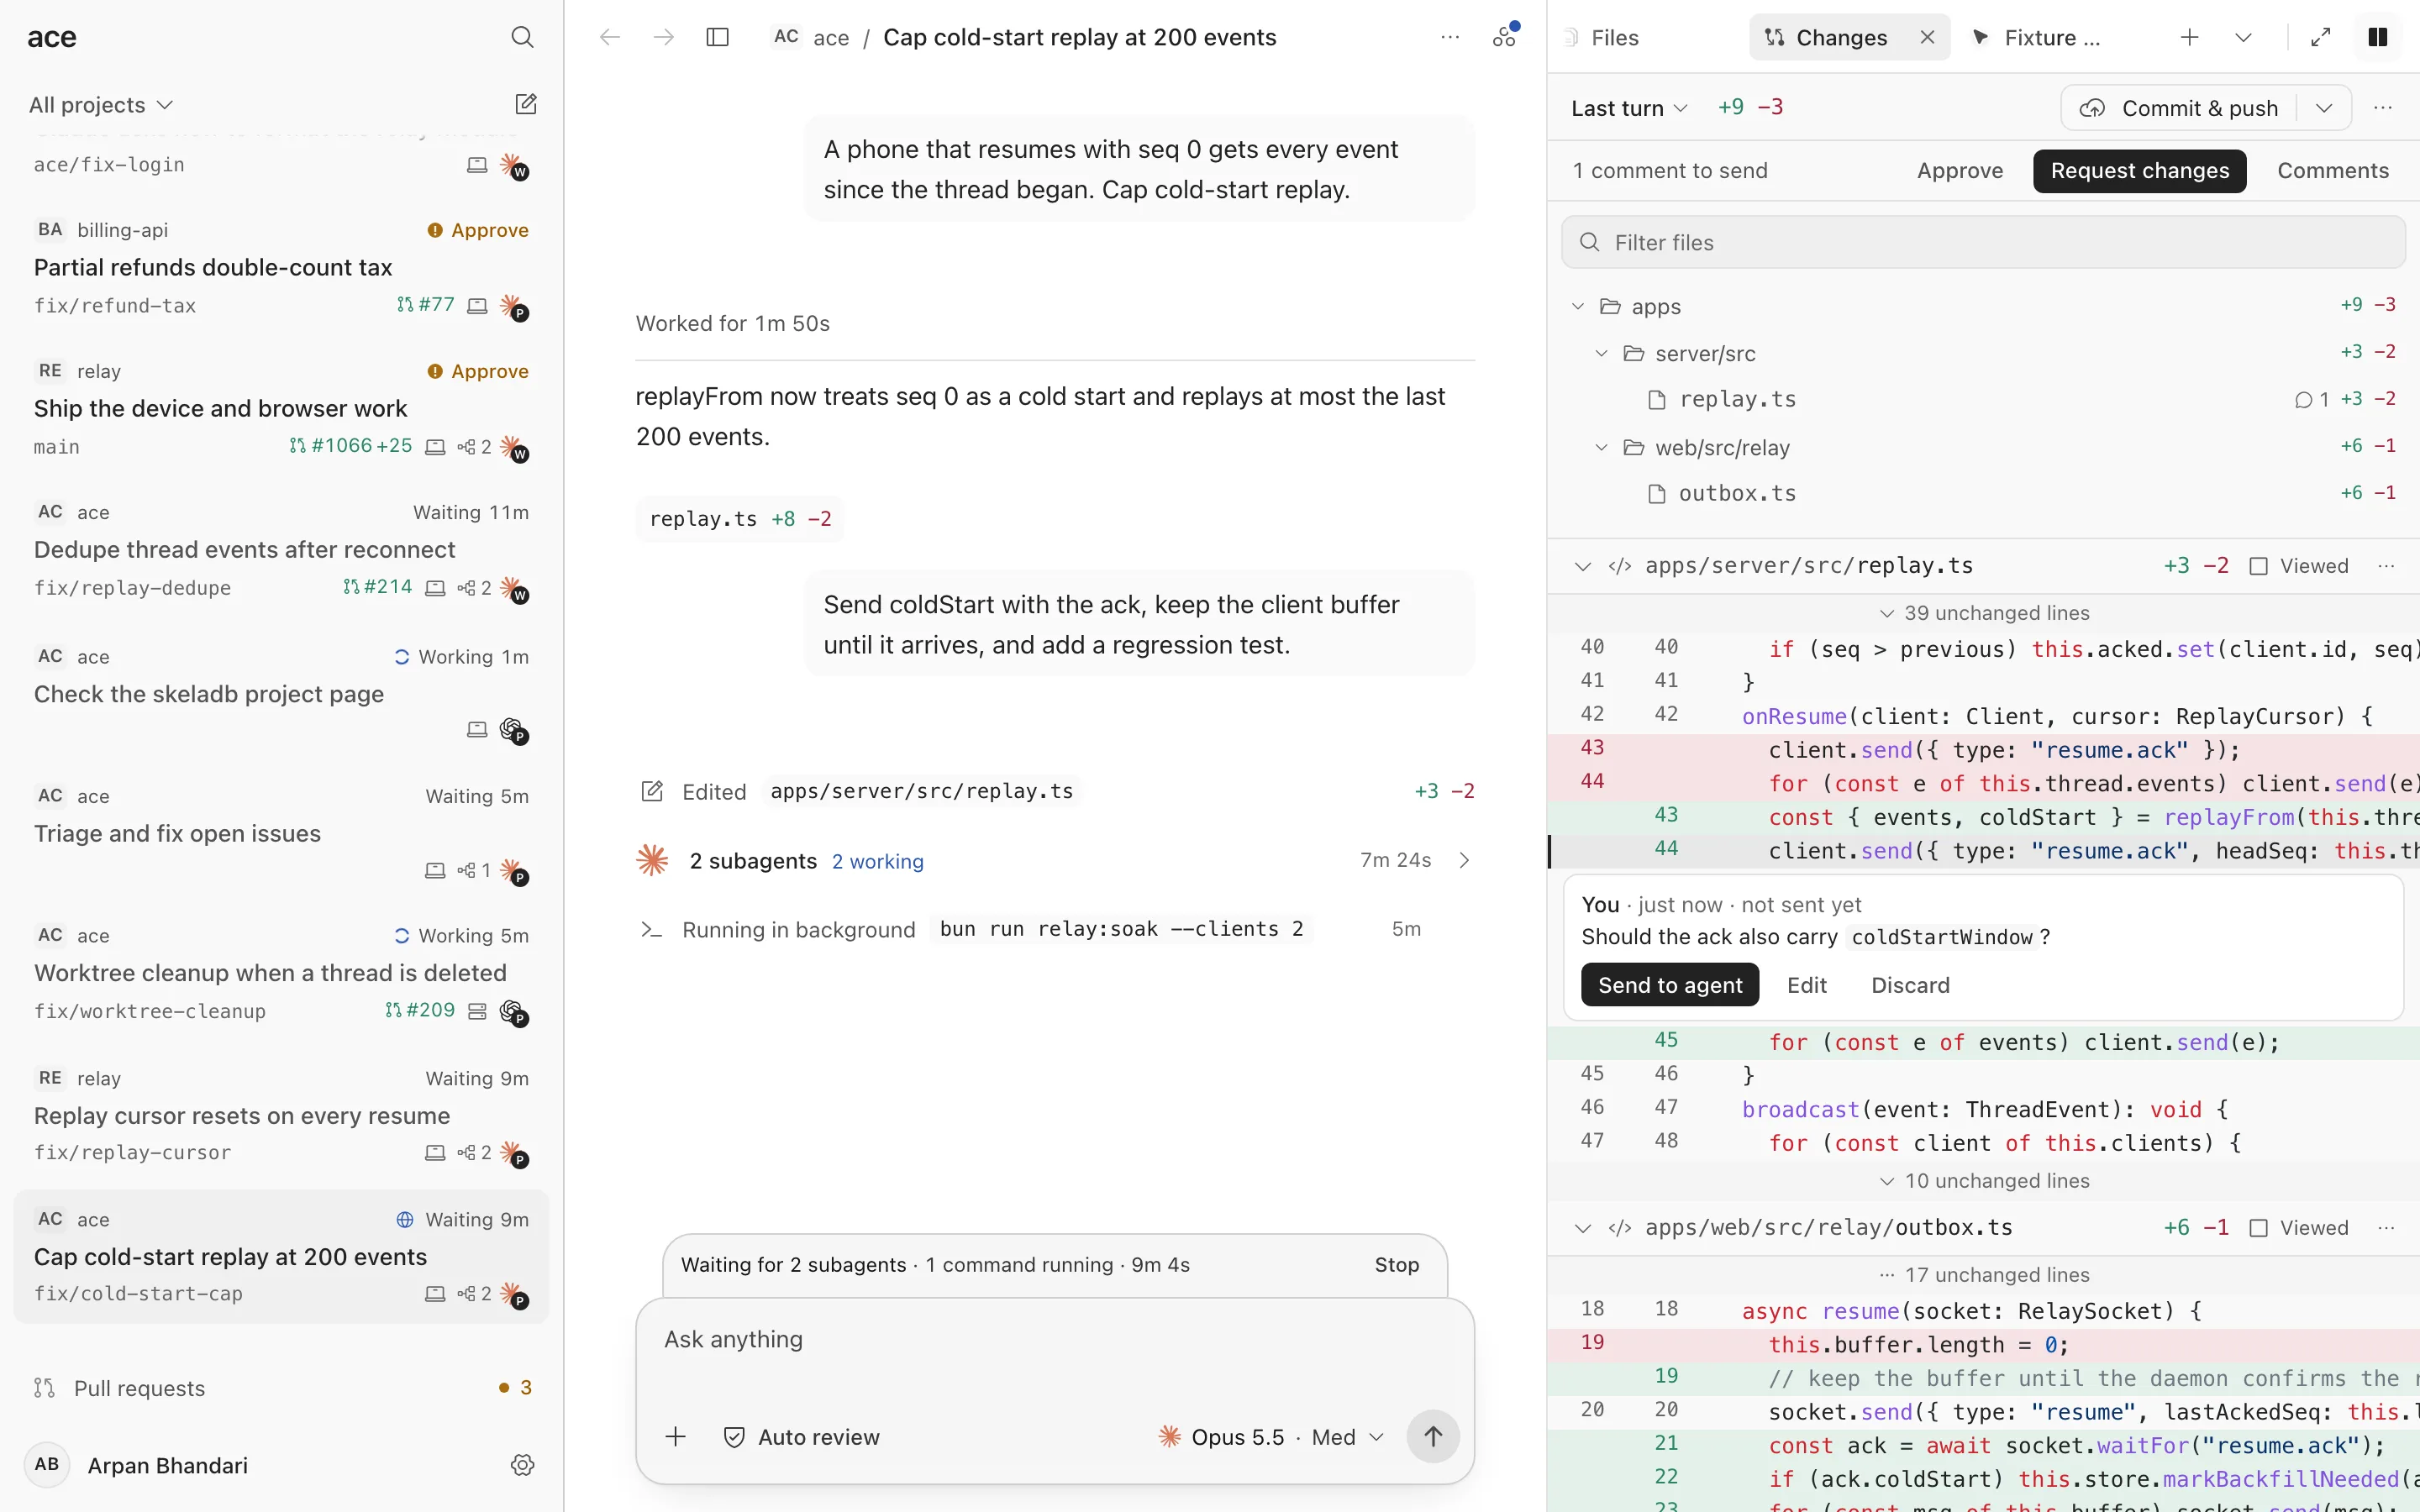The height and width of the screenshot is (1512, 2420).
Task: Focus the Ask anything input
Action: [x=1055, y=1340]
